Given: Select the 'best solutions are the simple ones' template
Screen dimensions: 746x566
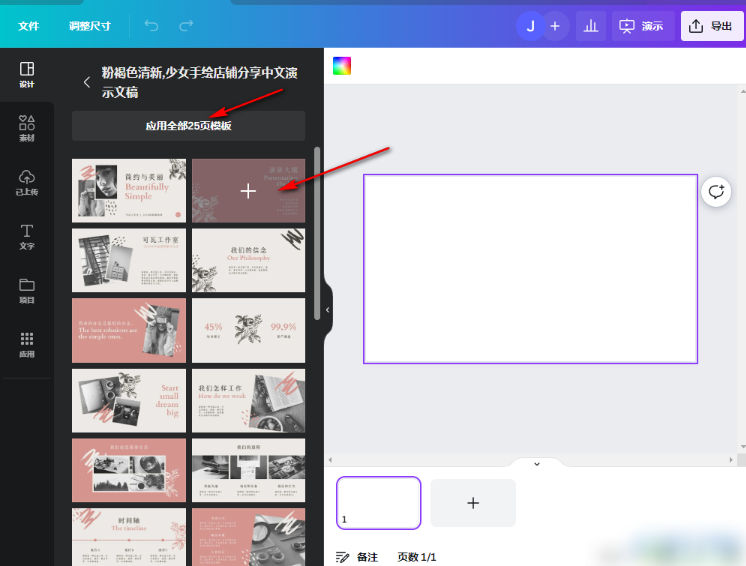Looking at the screenshot, I should pos(129,331).
